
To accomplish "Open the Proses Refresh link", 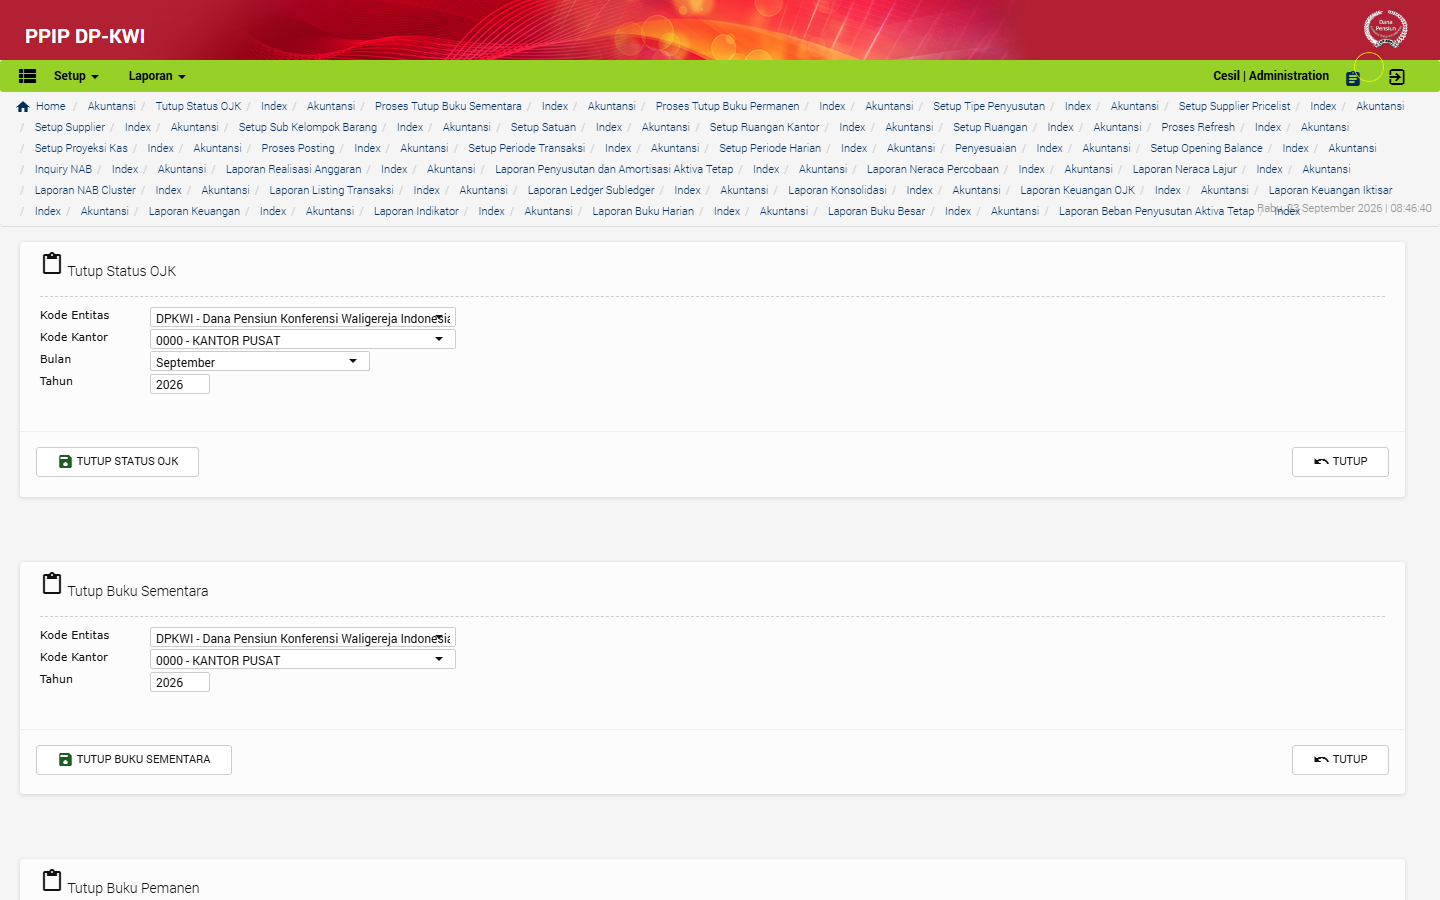I will [1198, 127].
